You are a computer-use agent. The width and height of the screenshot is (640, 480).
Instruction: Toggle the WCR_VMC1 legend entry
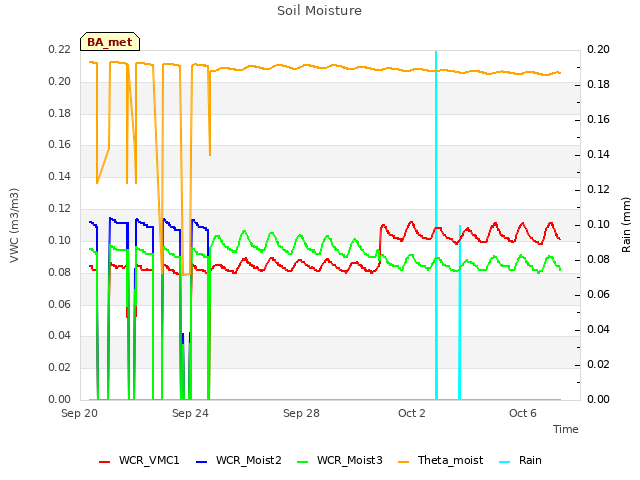pyautogui.click(x=139, y=460)
